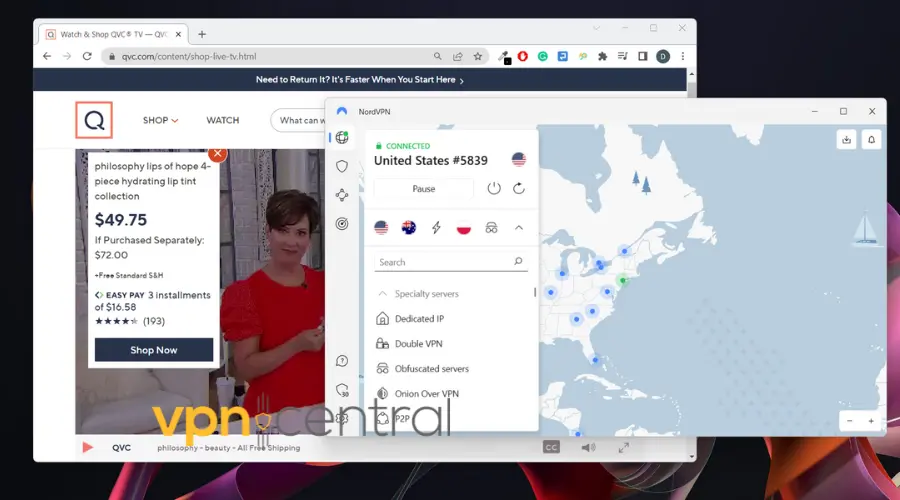Viewport: 900px width, 500px height.
Task: Zoom in the NordVPN map with plus
Action: pos(871,421)
